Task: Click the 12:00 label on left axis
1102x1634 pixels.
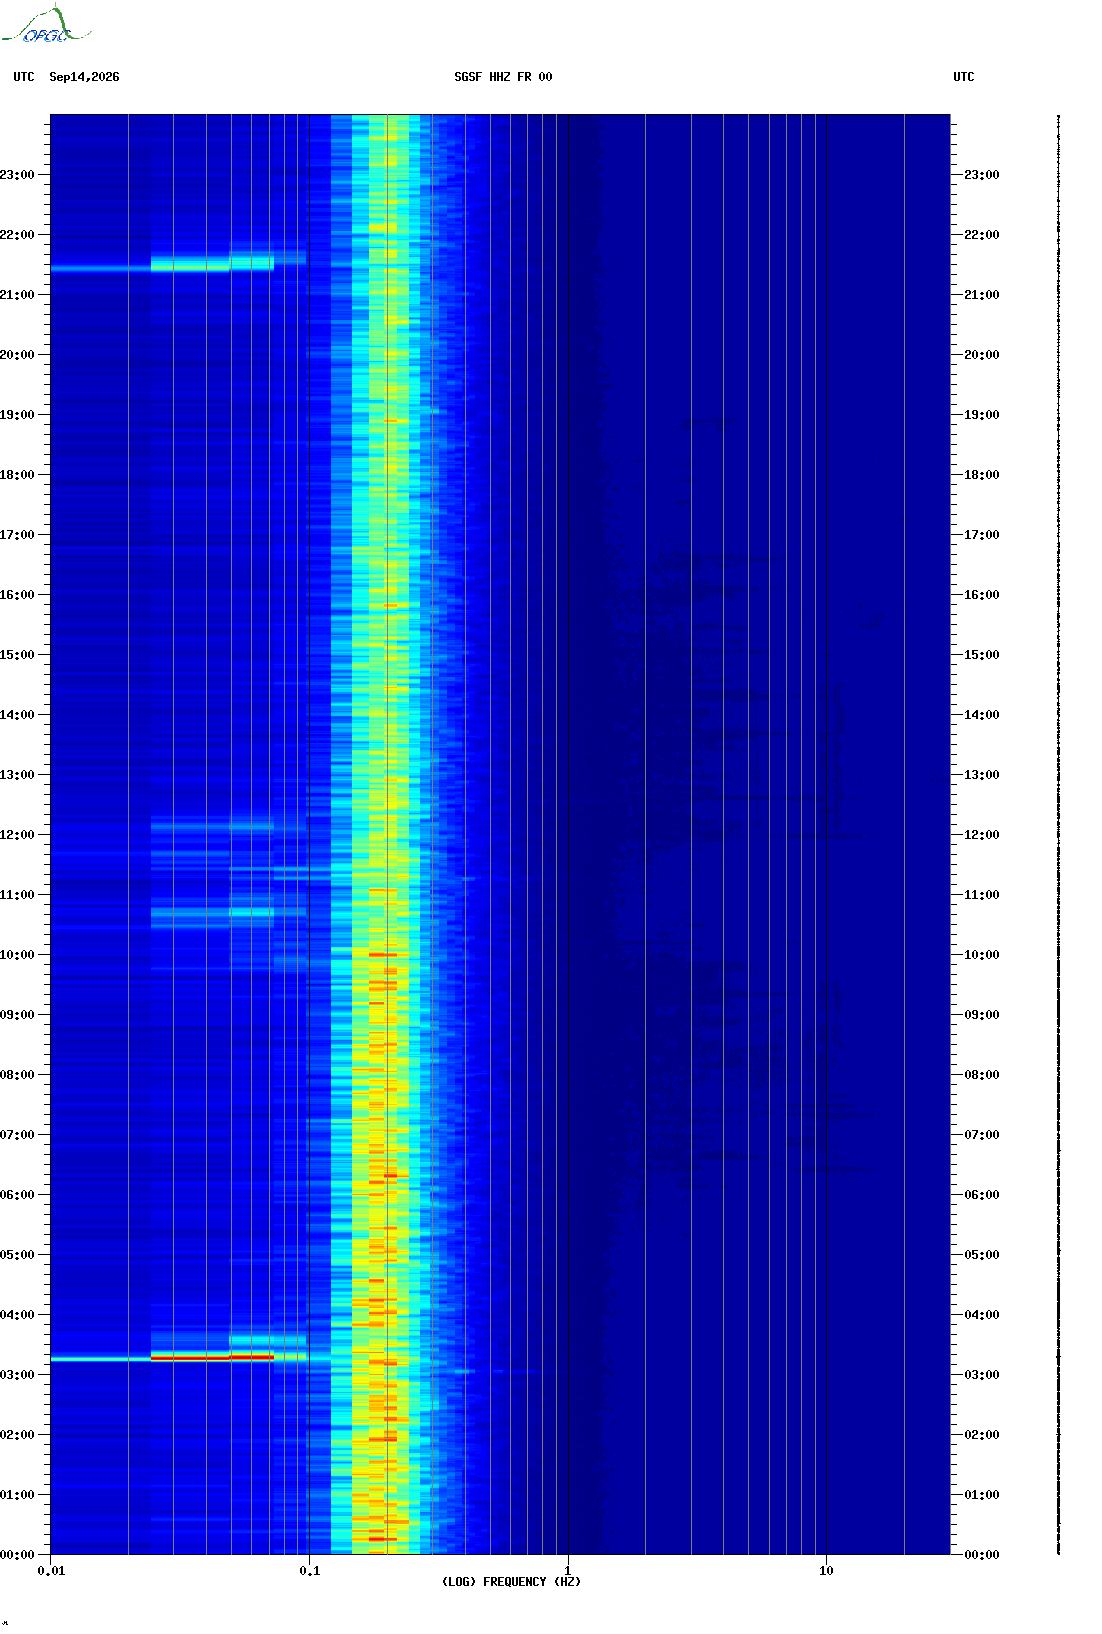Action: click(17, 835)
